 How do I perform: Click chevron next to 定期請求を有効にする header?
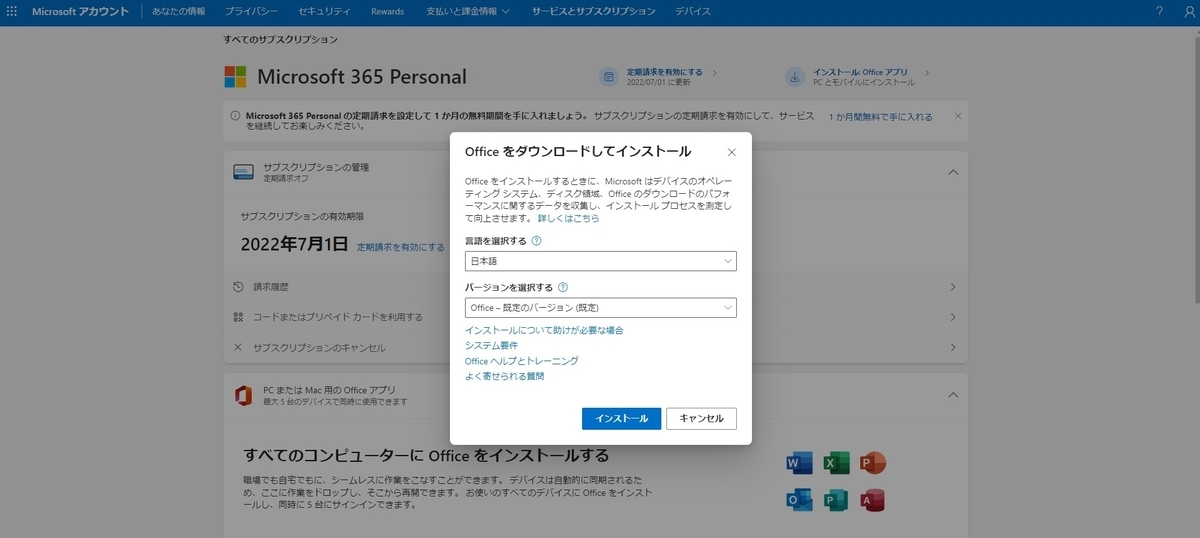pos(715,73)
